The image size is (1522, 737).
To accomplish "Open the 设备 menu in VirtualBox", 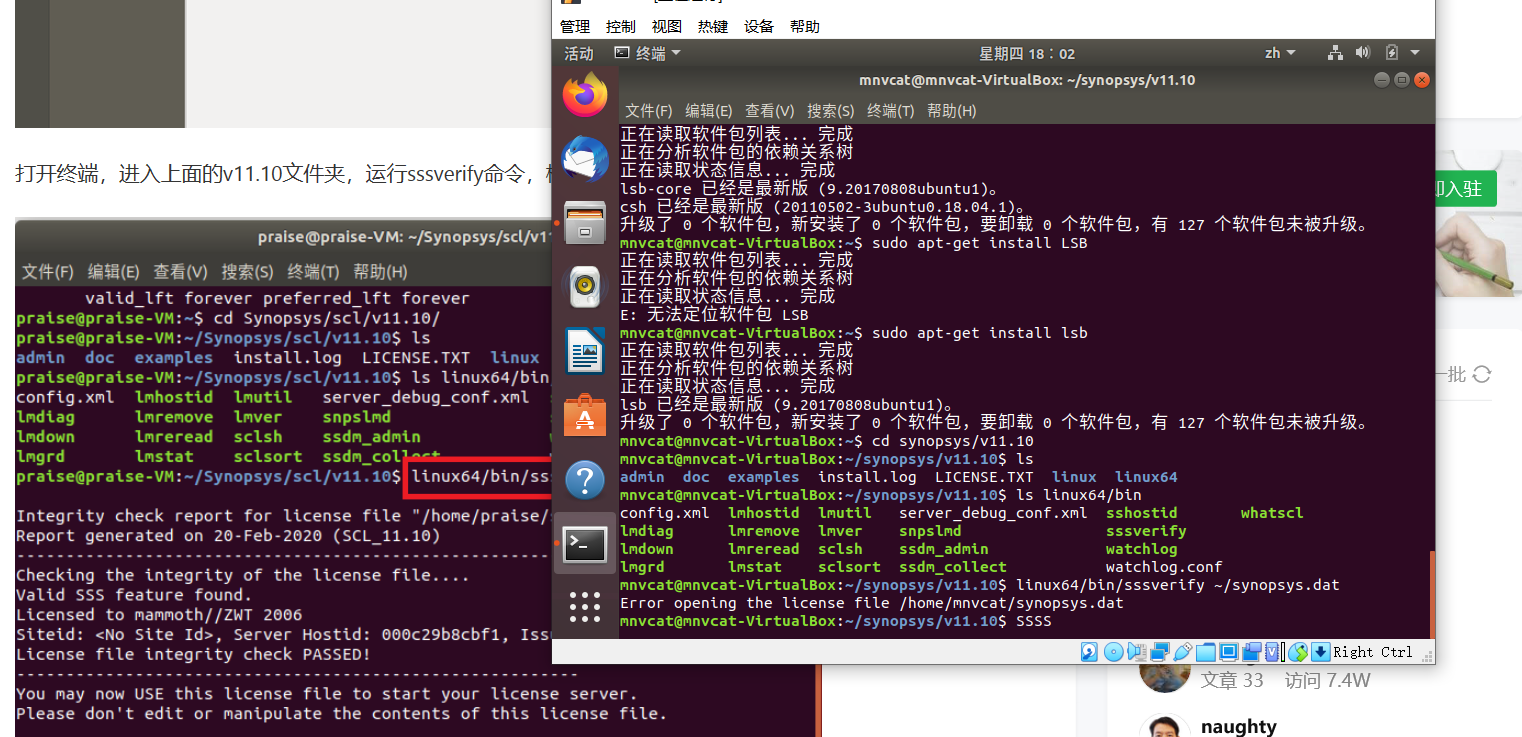I will 759,27.
